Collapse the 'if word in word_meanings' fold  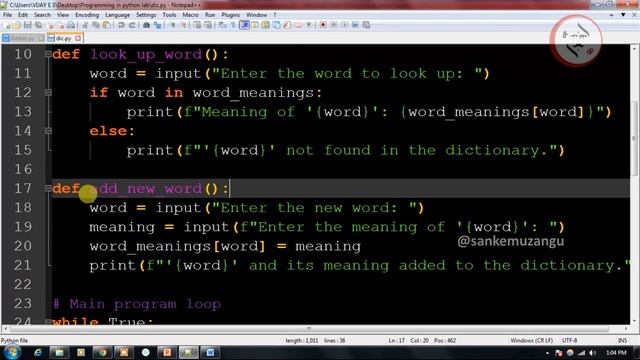tap(48, 92)
